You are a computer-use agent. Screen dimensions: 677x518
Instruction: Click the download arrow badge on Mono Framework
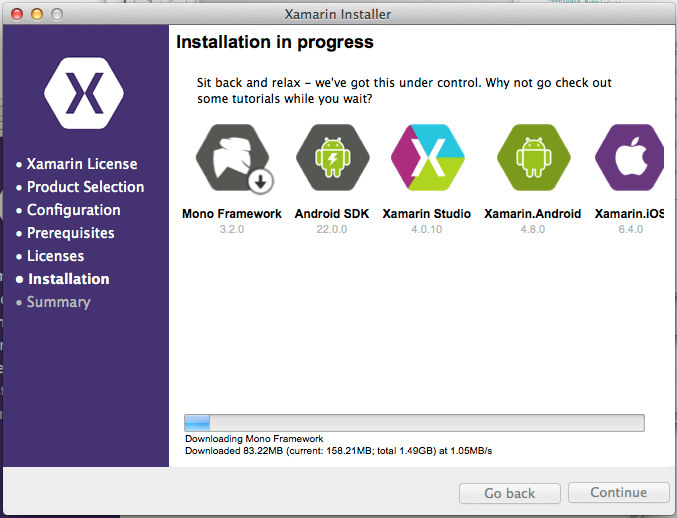click(260, 182)
